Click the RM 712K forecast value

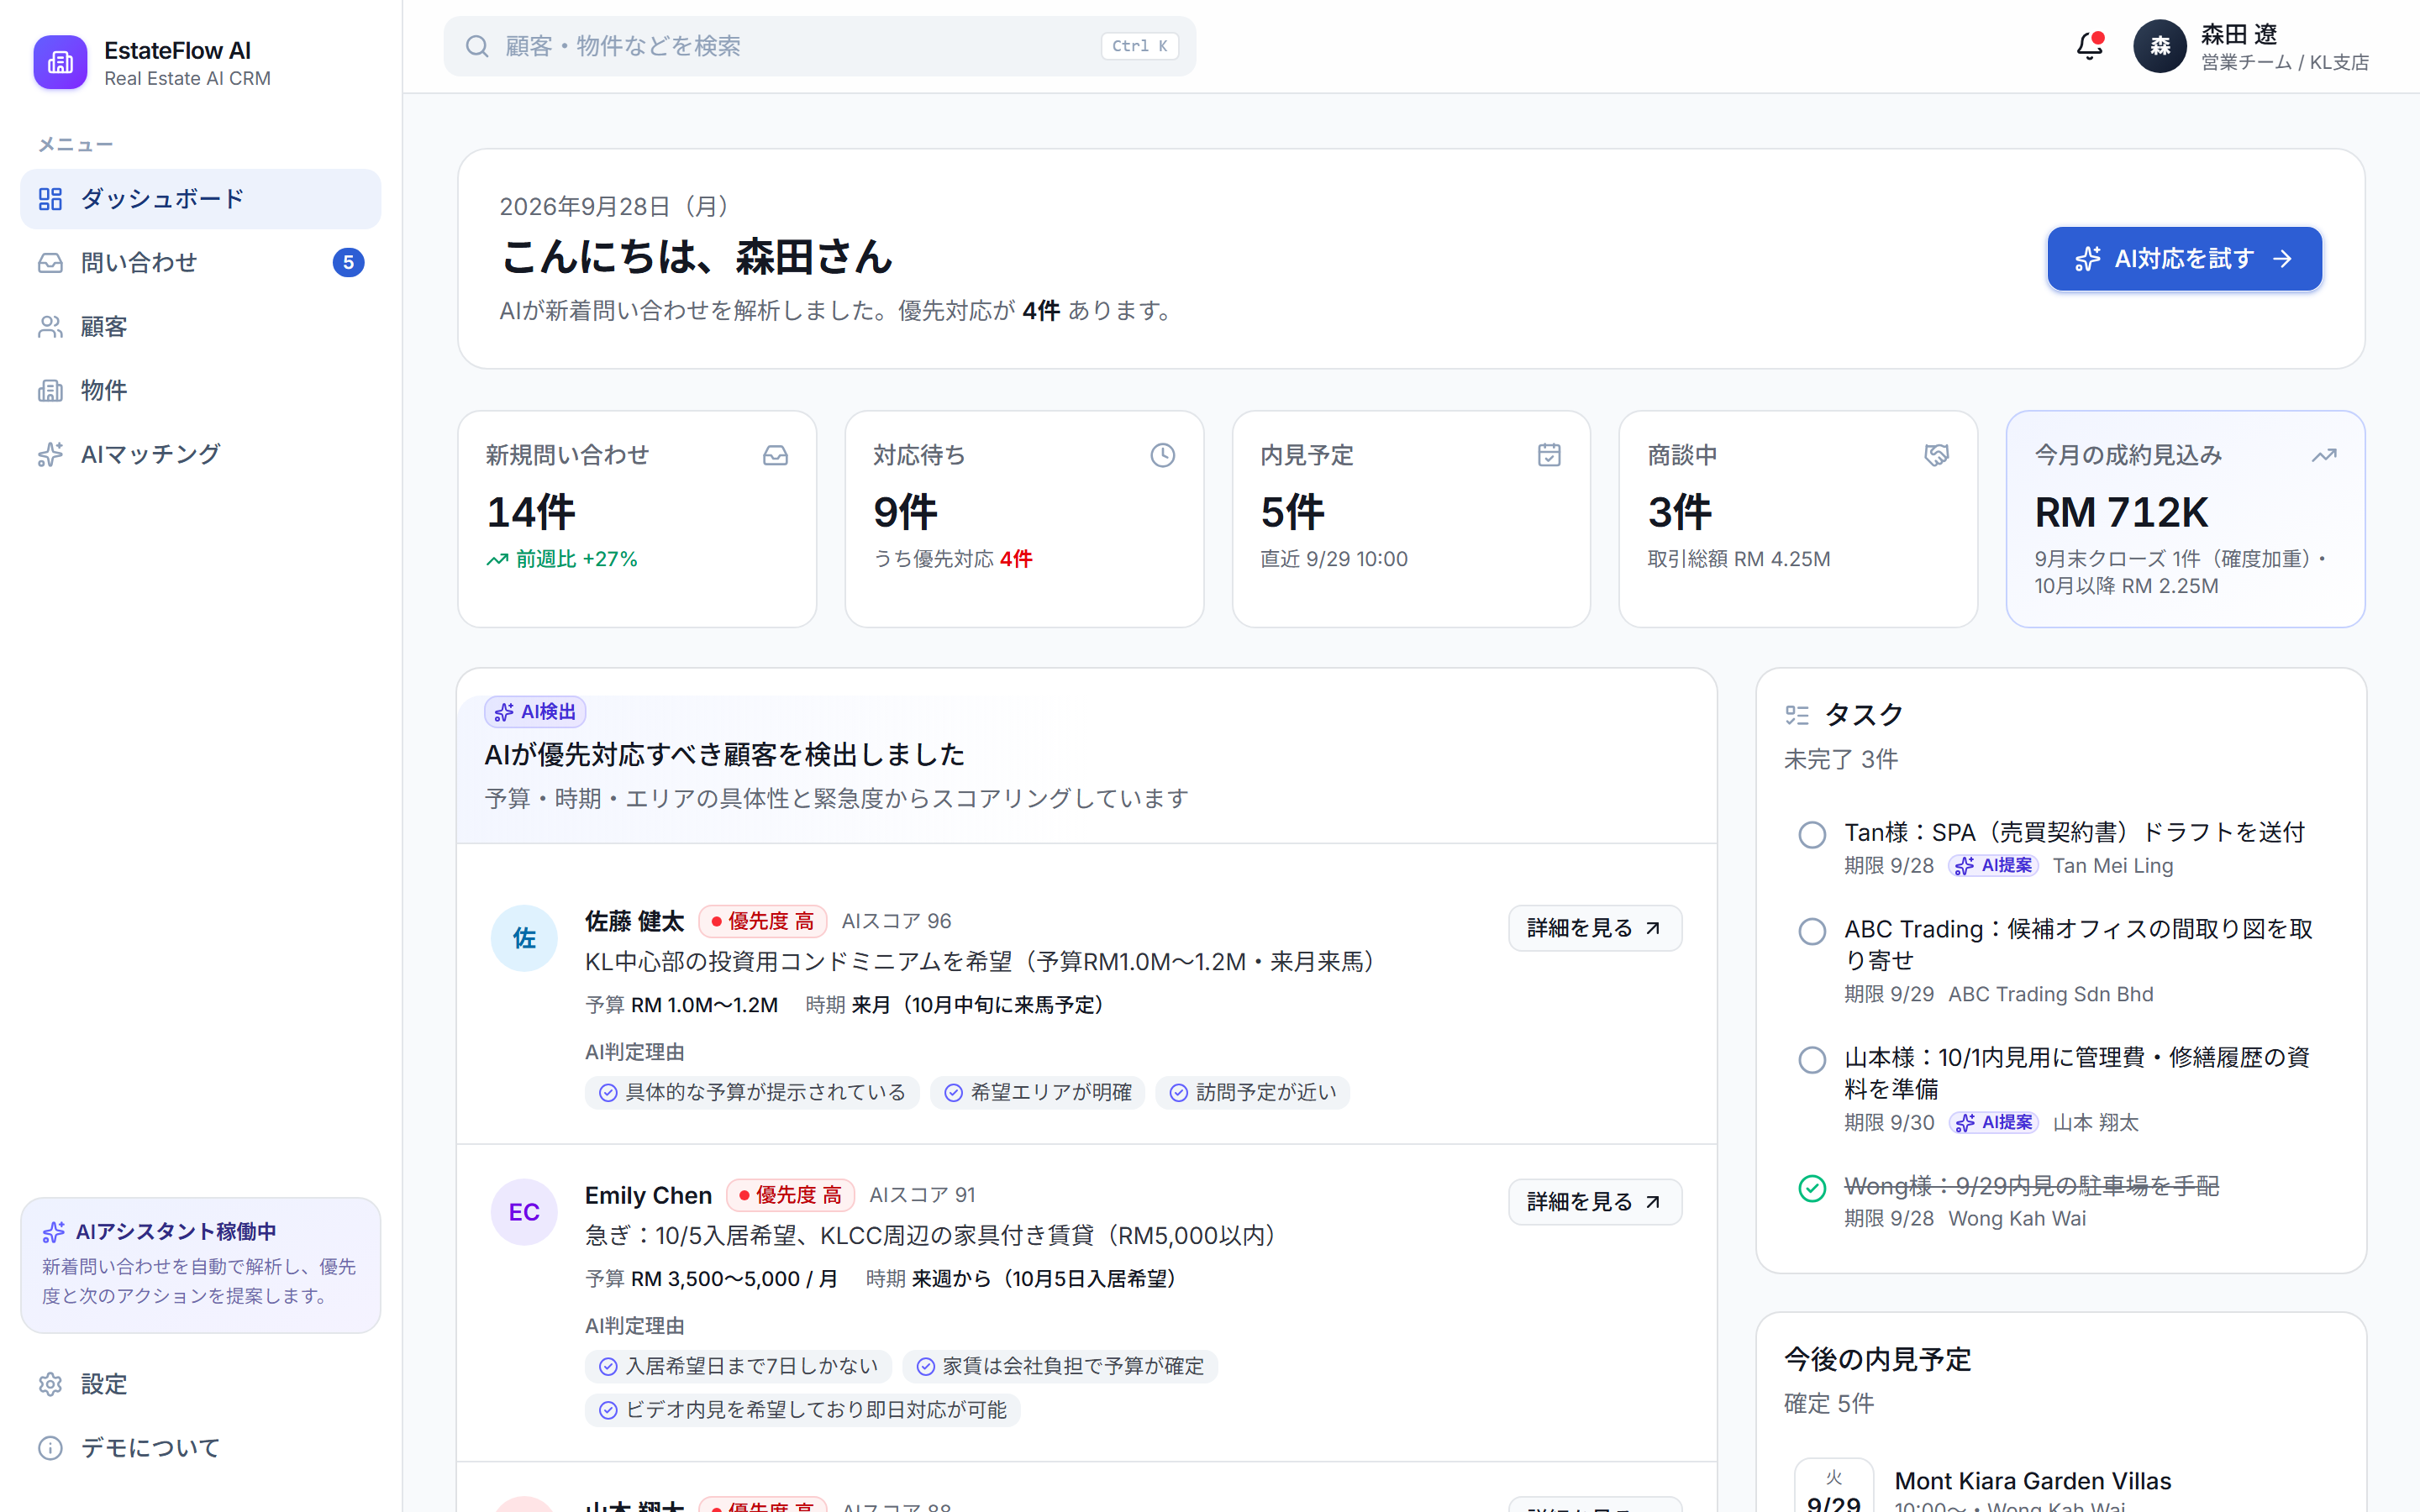pos(2121,512)
